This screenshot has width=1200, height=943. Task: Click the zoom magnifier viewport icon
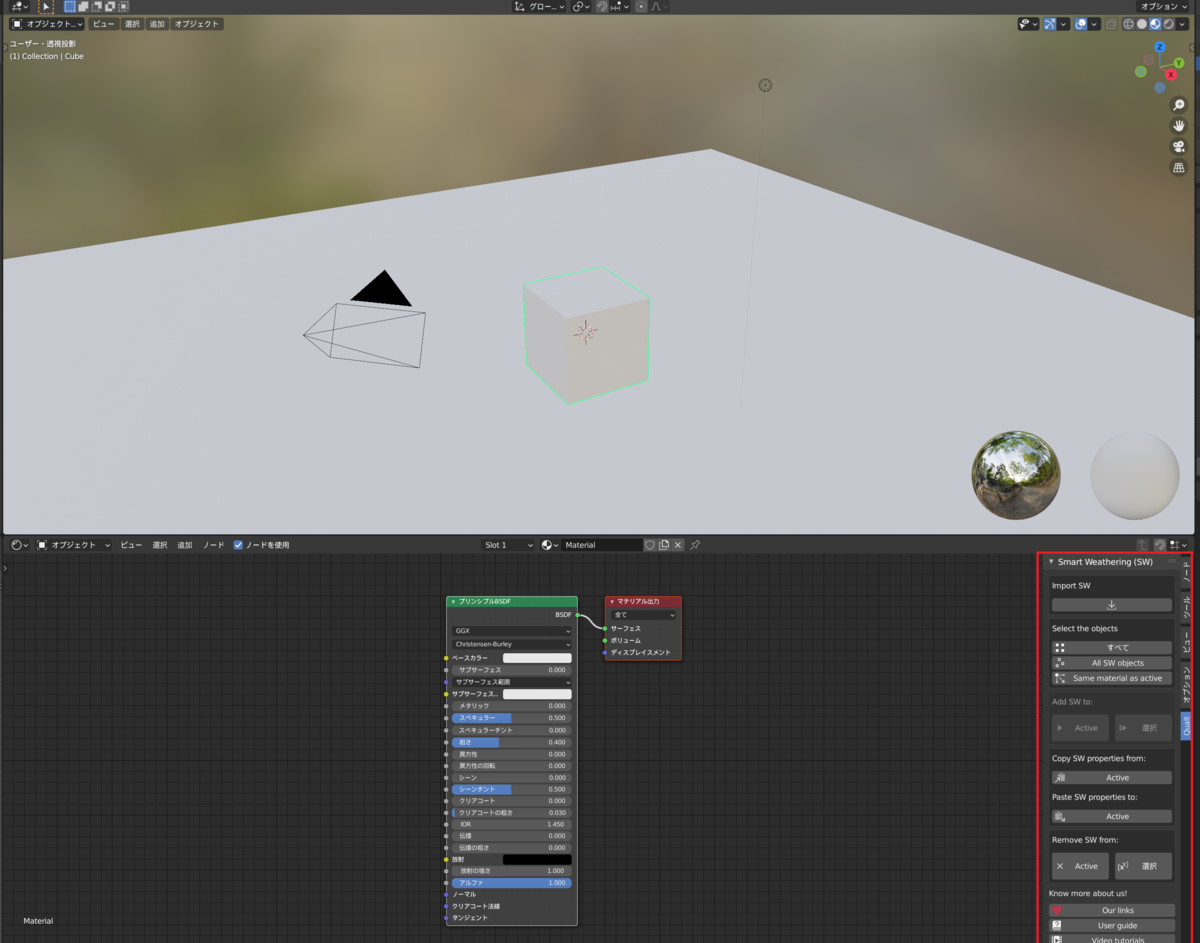tap(1179, 104)
